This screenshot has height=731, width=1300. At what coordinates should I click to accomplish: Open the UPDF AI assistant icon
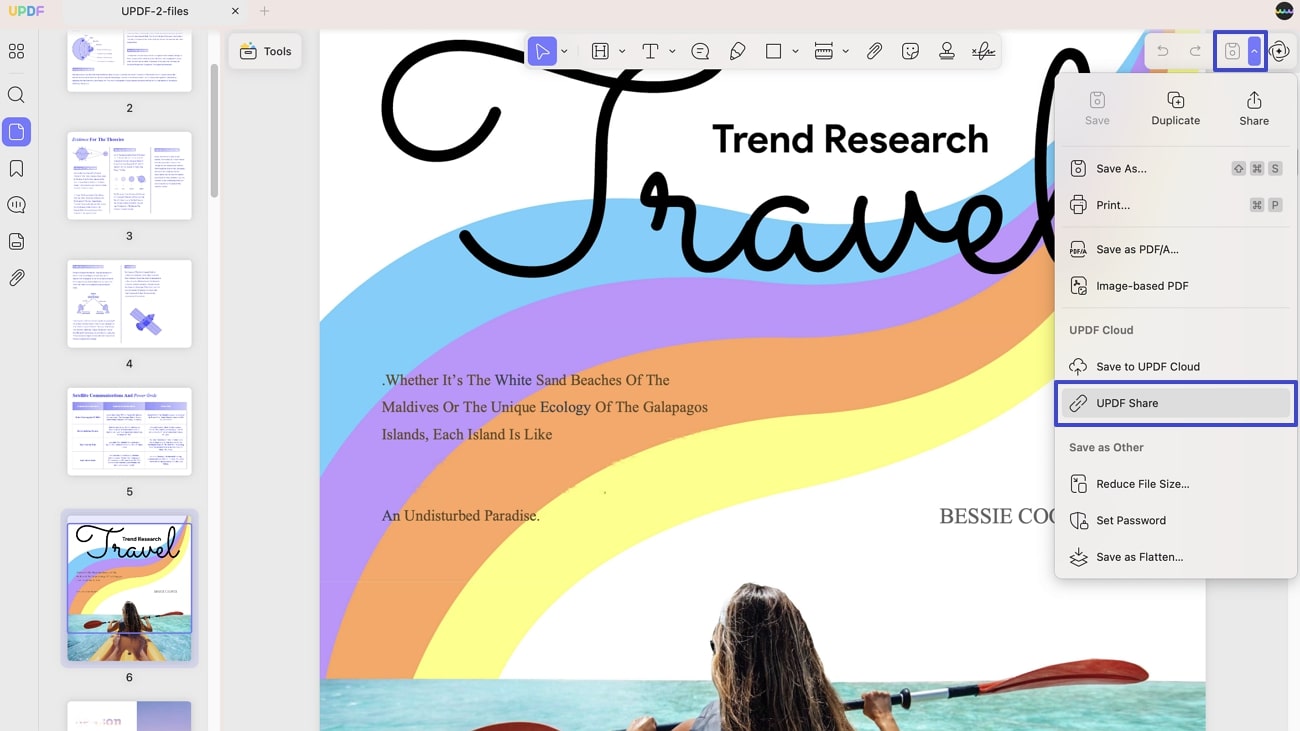point(1280,51)
